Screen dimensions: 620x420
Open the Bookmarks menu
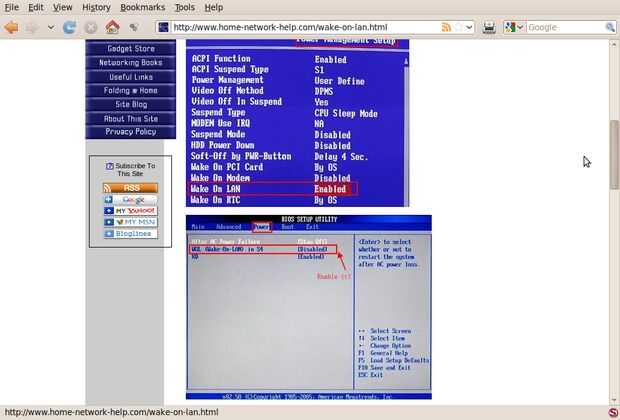pos(142,8)
